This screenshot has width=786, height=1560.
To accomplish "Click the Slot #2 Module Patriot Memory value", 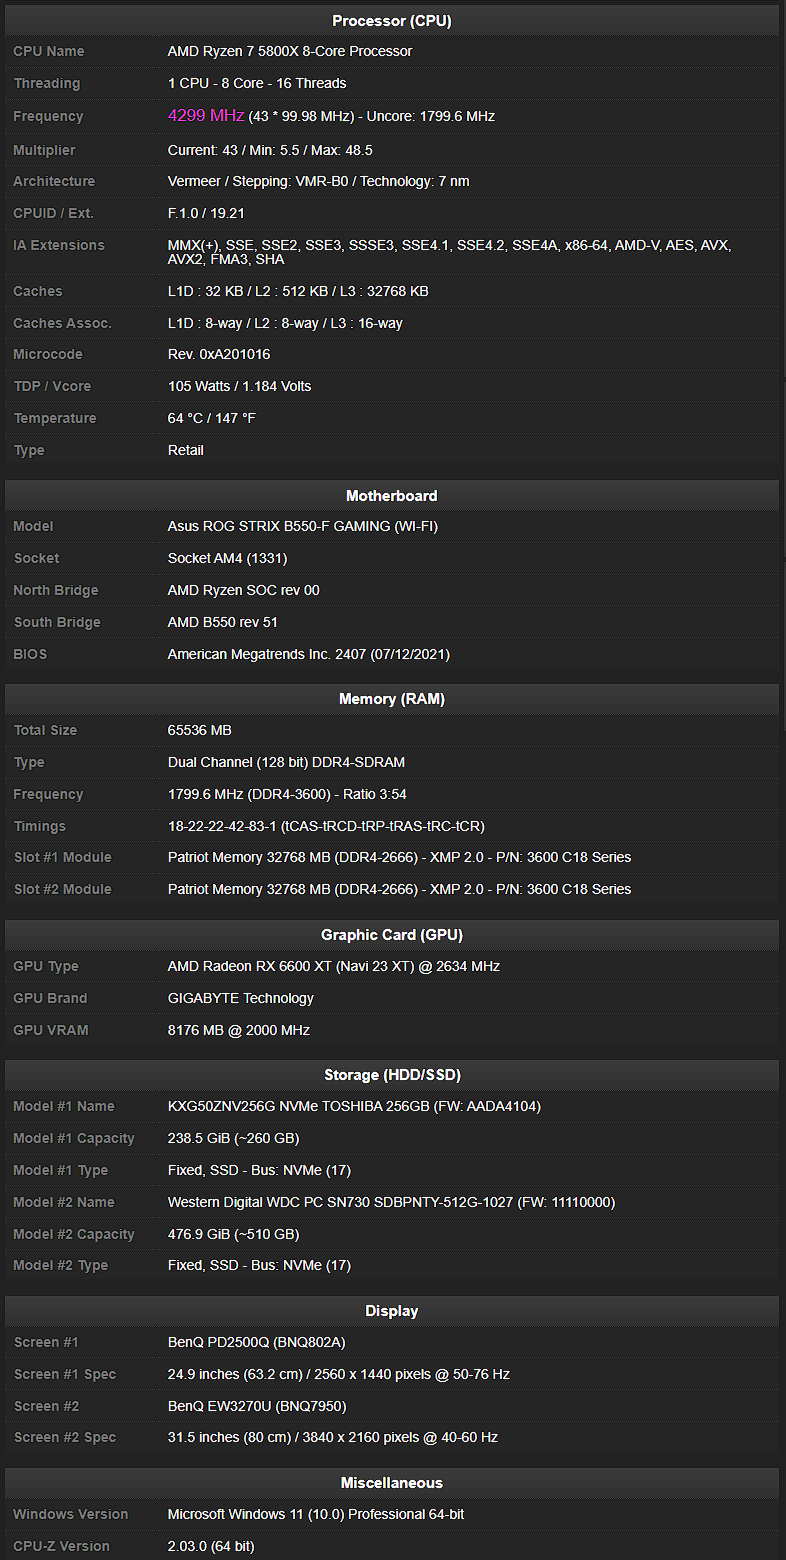I will [399, 889].
